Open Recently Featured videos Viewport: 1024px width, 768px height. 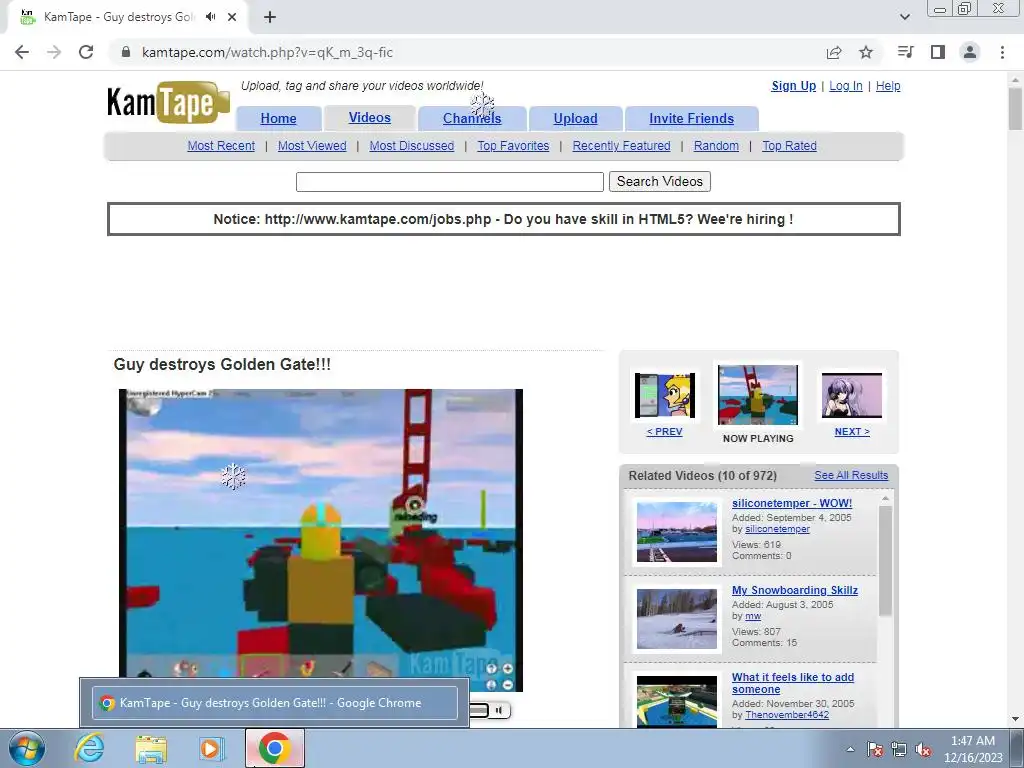click(622, 146)
